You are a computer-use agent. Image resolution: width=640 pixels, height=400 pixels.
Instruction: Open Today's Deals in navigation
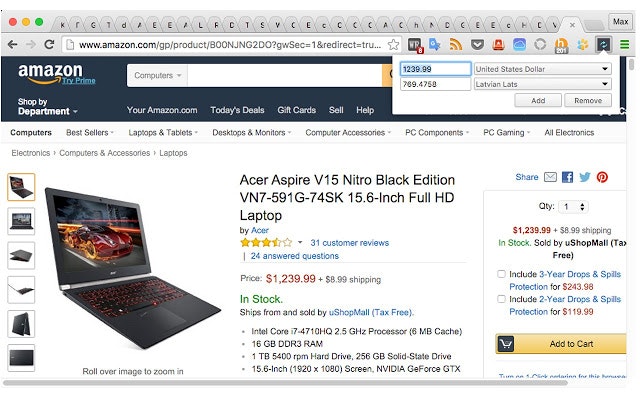(x=237, y=110)
